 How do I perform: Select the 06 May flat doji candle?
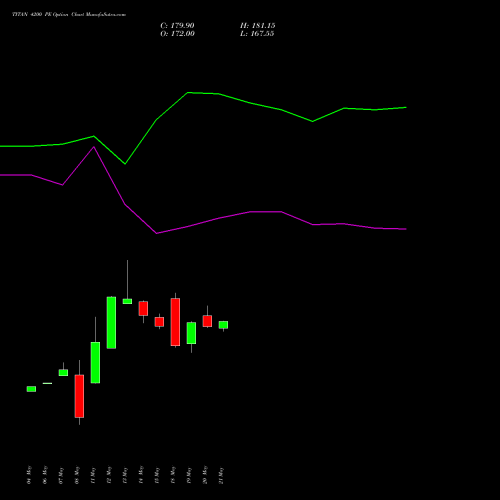[47, 383]
